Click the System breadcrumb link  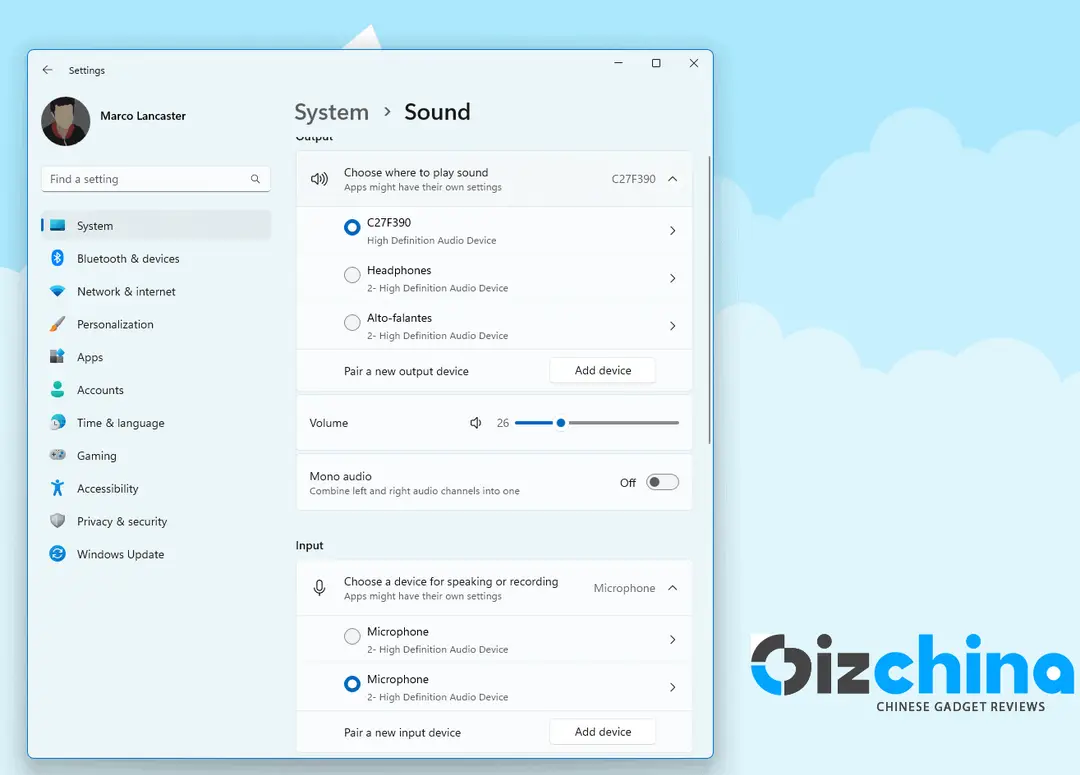coord(331,112)
